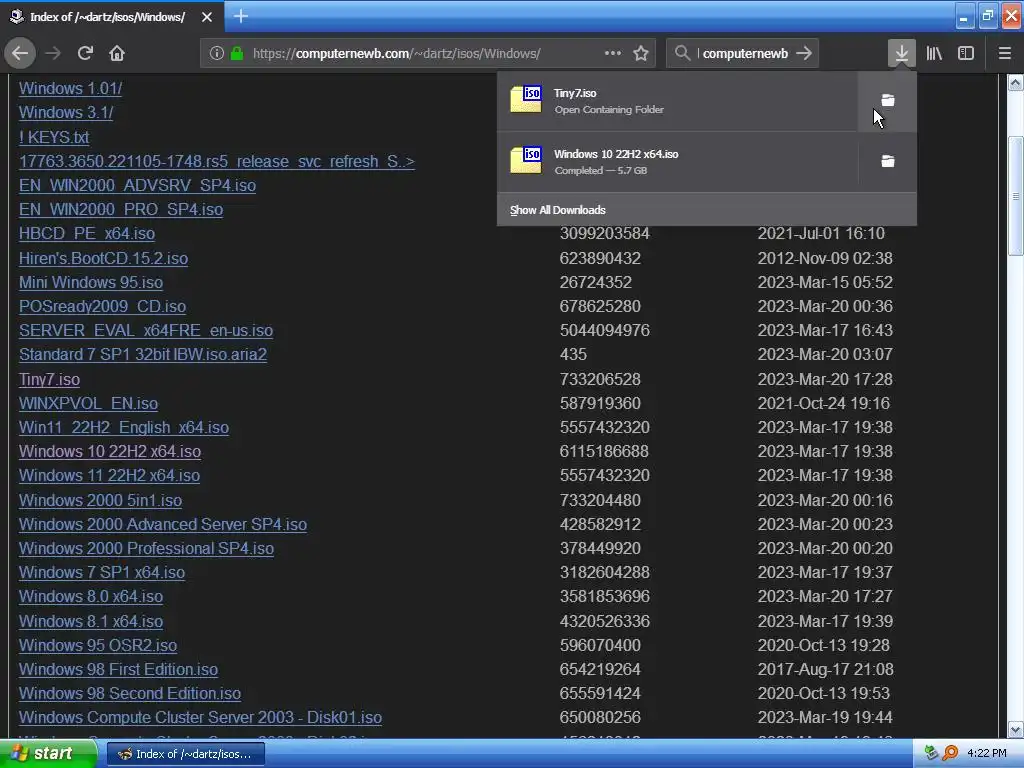
Task: Download Windows 8.1 x64.iso
Action: (91, 621)
